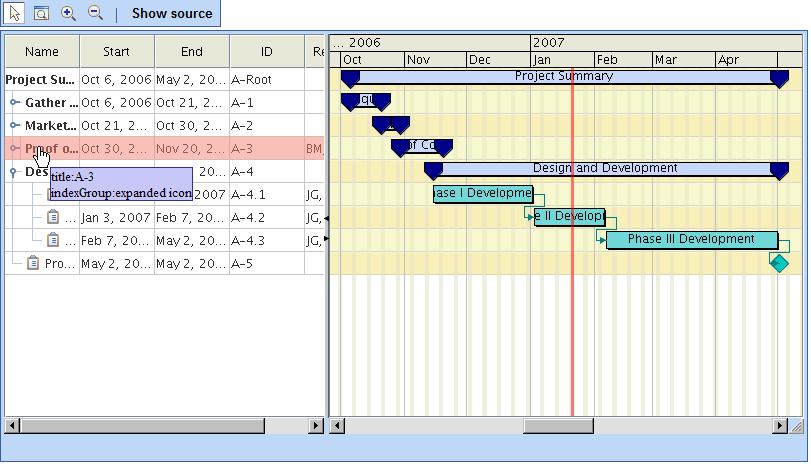This screenshot has height=467, width=811.
Task: Sort by the Start column header
Action: [116, 51]
